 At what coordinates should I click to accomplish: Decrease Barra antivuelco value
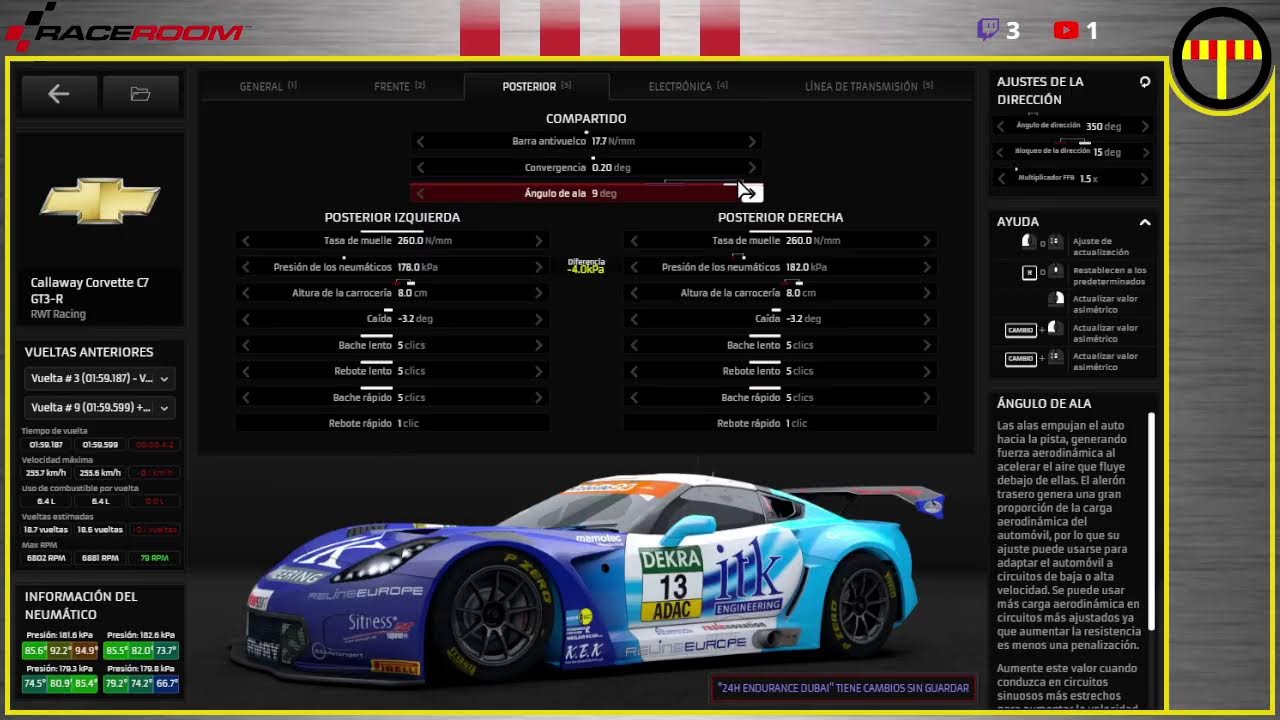point(421,142)
